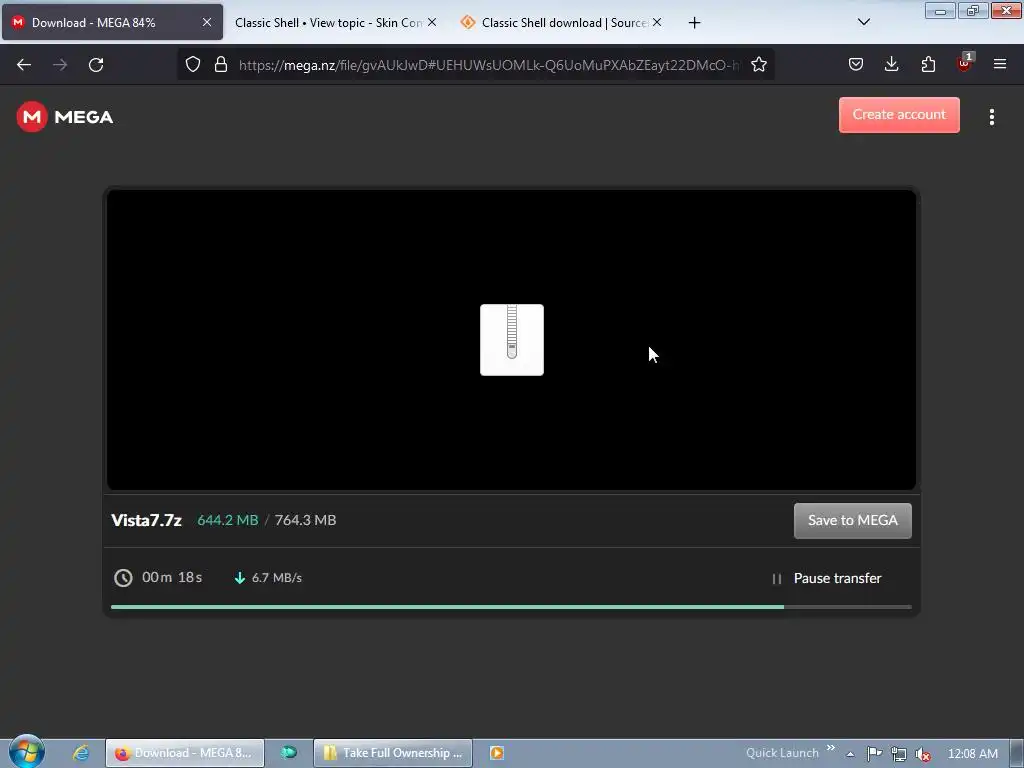The height and width of the screenshot is (768, 1024).
Task: Open the browser downloads panel
Action: [x=891, y=64]
